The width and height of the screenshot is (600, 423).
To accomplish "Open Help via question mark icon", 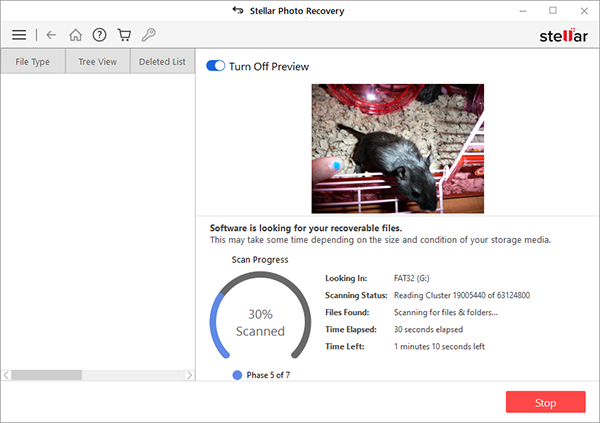I will point(99,35).
